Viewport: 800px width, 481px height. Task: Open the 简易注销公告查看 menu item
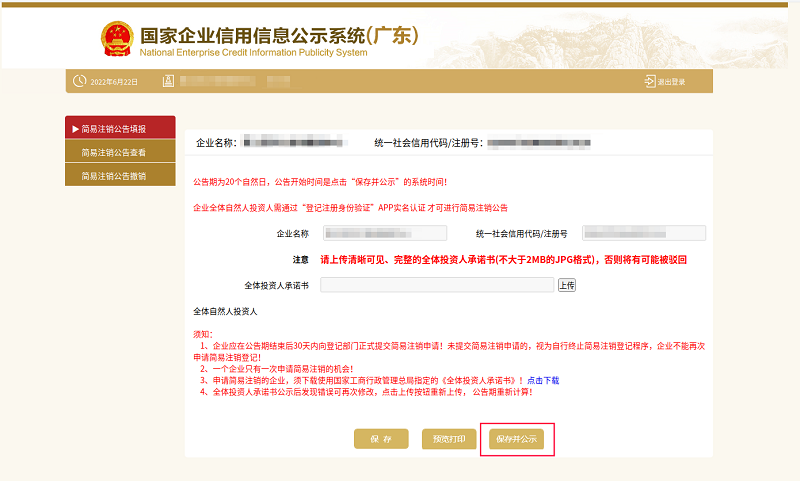coord(119,153)
